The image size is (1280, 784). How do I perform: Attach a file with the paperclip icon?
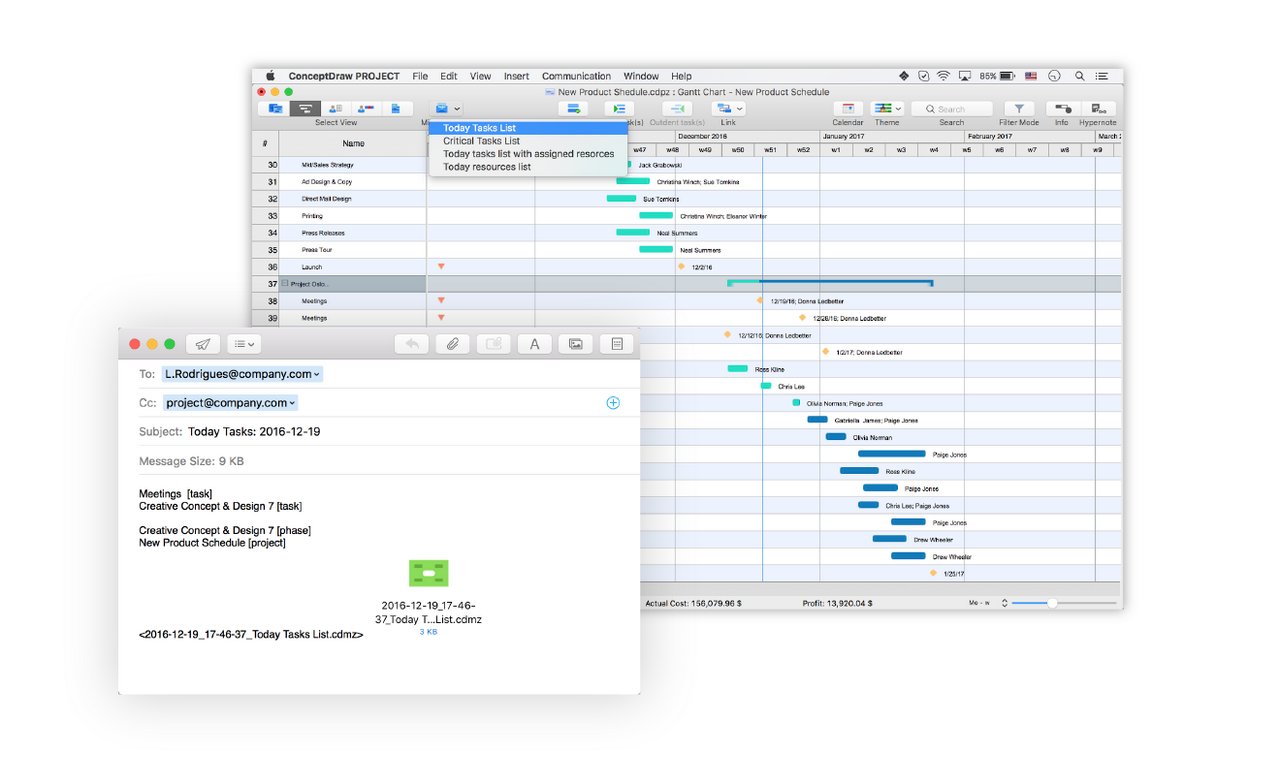click(x=452, y=344)
